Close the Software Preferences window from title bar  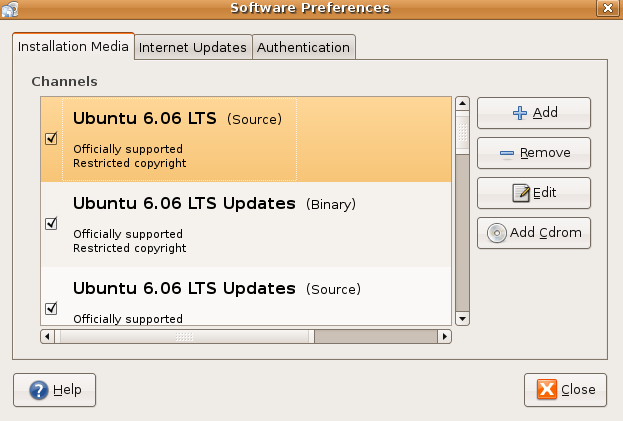click(607, 9)
